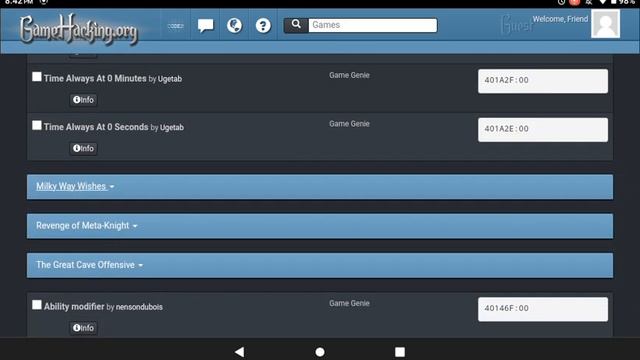
Task: Click the Welcome, Friend text
Action: tap(560, 19)
